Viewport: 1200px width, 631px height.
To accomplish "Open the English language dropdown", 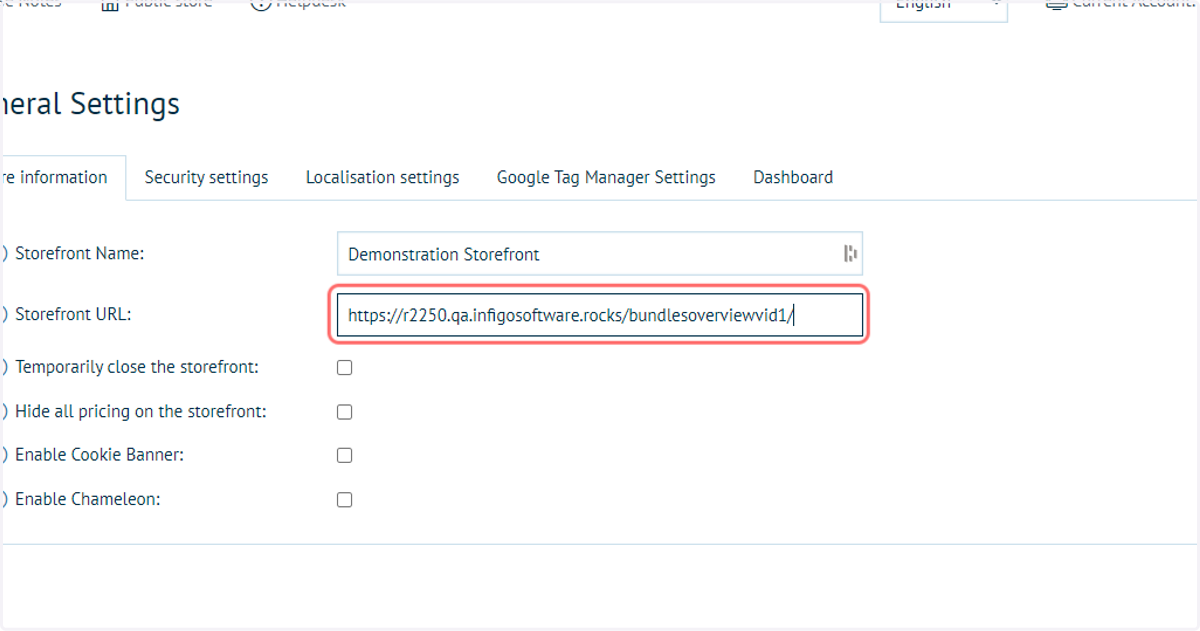I will 943,8.
